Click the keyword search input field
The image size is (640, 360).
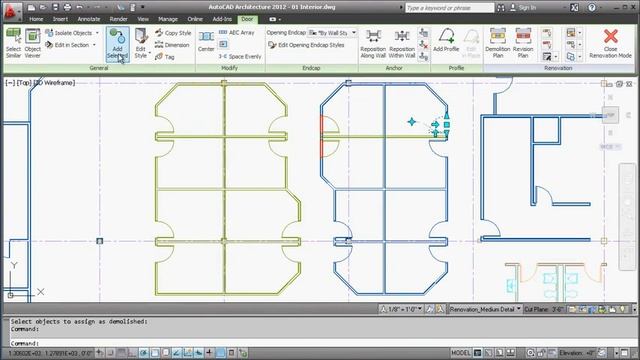click(449, 7)
